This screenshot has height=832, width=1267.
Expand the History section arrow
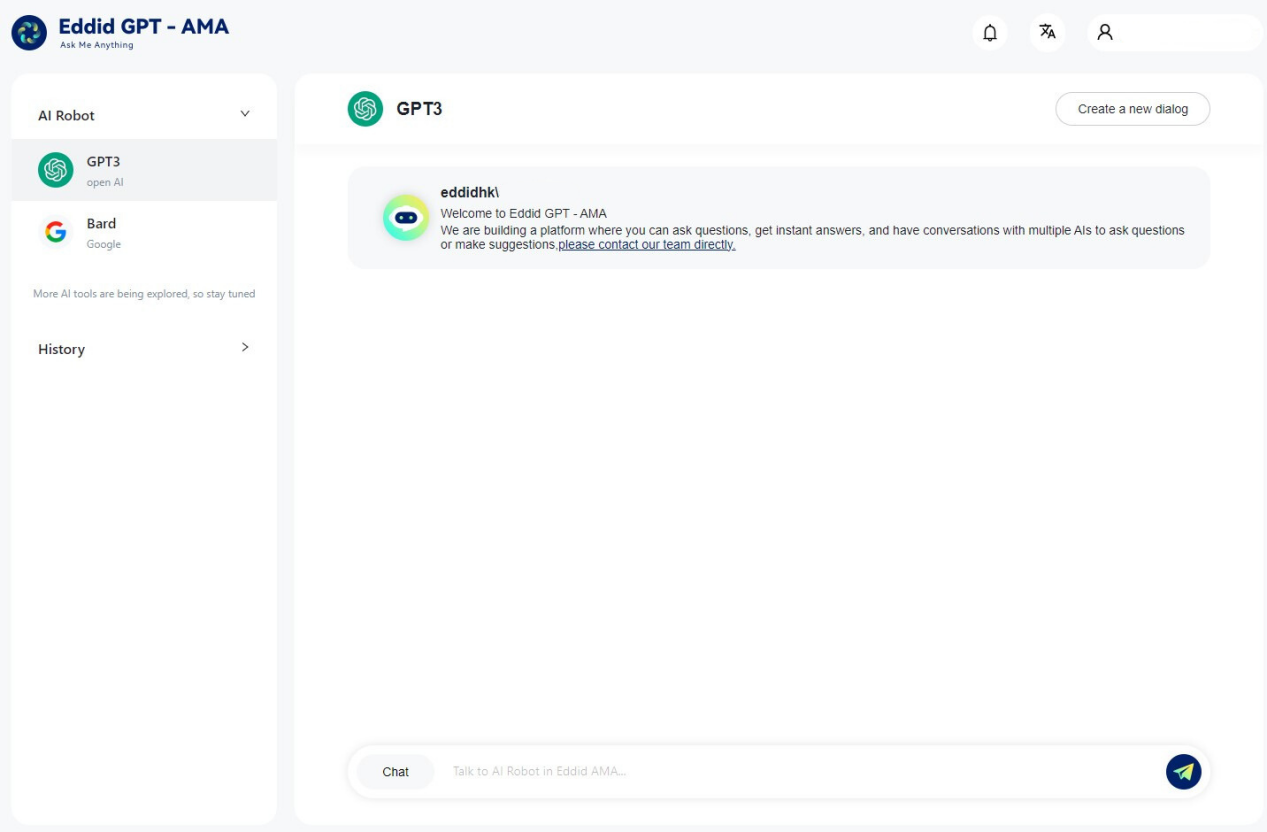pos(245,347)
